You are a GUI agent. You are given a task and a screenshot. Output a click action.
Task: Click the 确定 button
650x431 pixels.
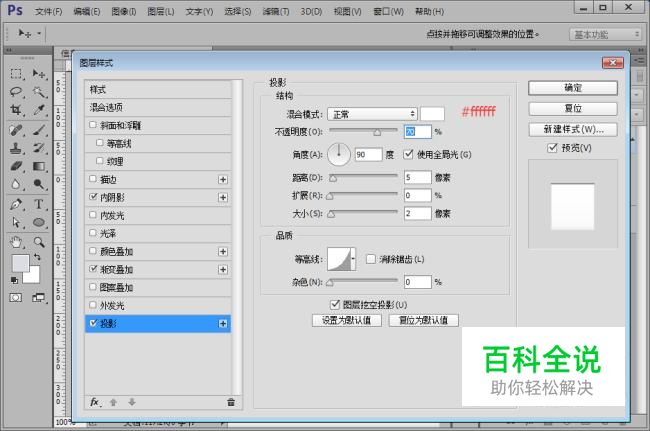pos(573,88)
